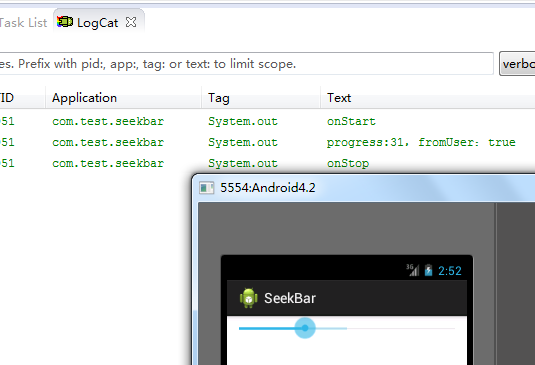Focus the log filter search field
This screenshot has height=365, width=535.
246,63
